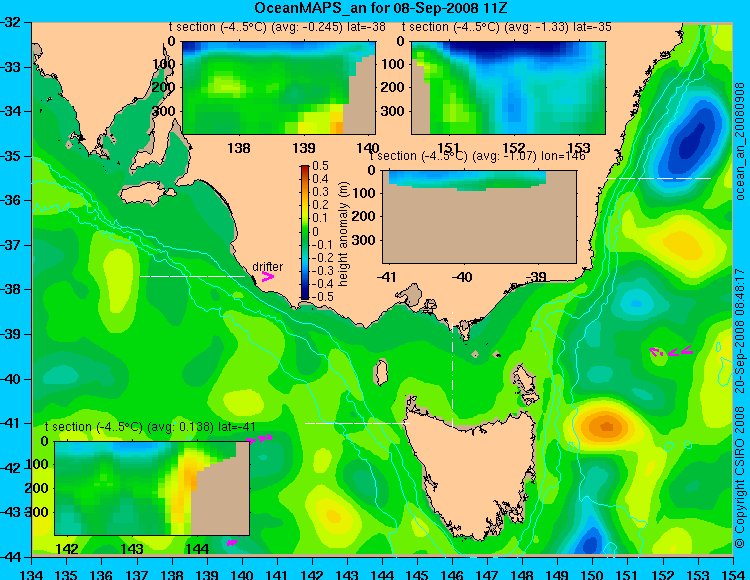Select the 0.5 value on color scale
The image size is (750, 580).
(320, 166)
